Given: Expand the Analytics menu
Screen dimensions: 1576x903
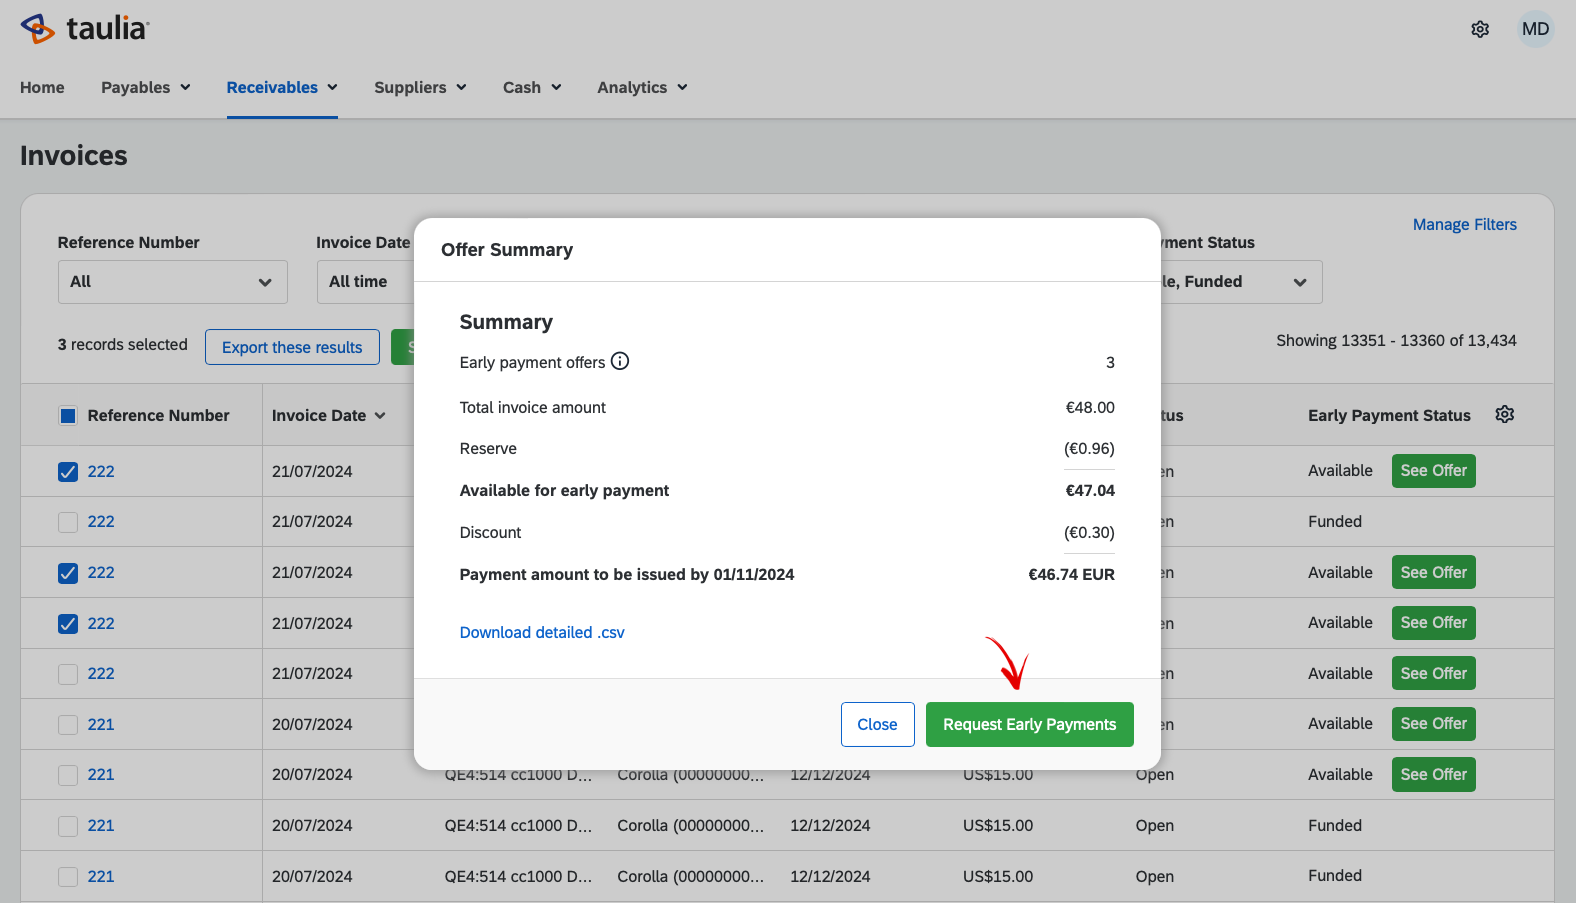Looking at the screenshot, I should [x=642, y=87].
